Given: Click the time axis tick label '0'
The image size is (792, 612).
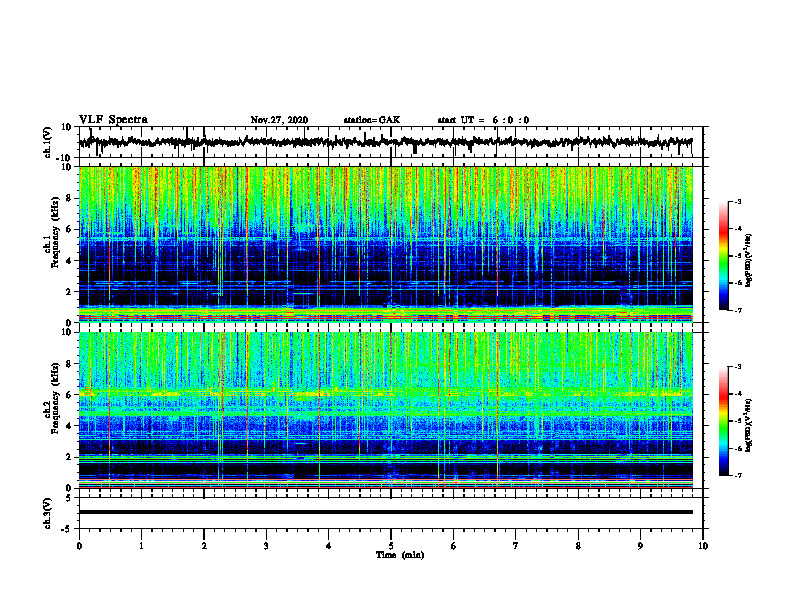Looking at the screenshot, I should 79,545.
